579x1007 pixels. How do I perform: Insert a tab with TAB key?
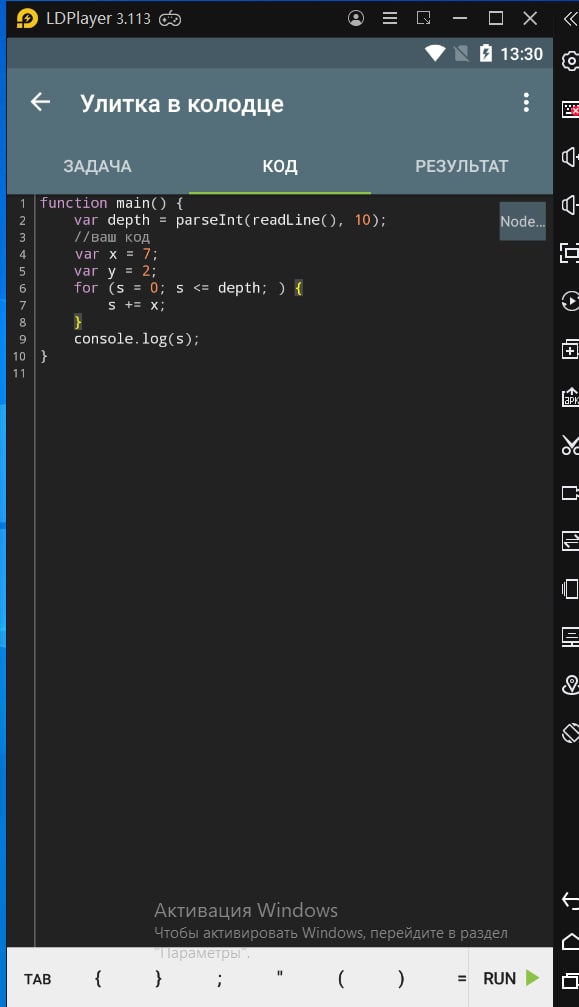point(37,979)
